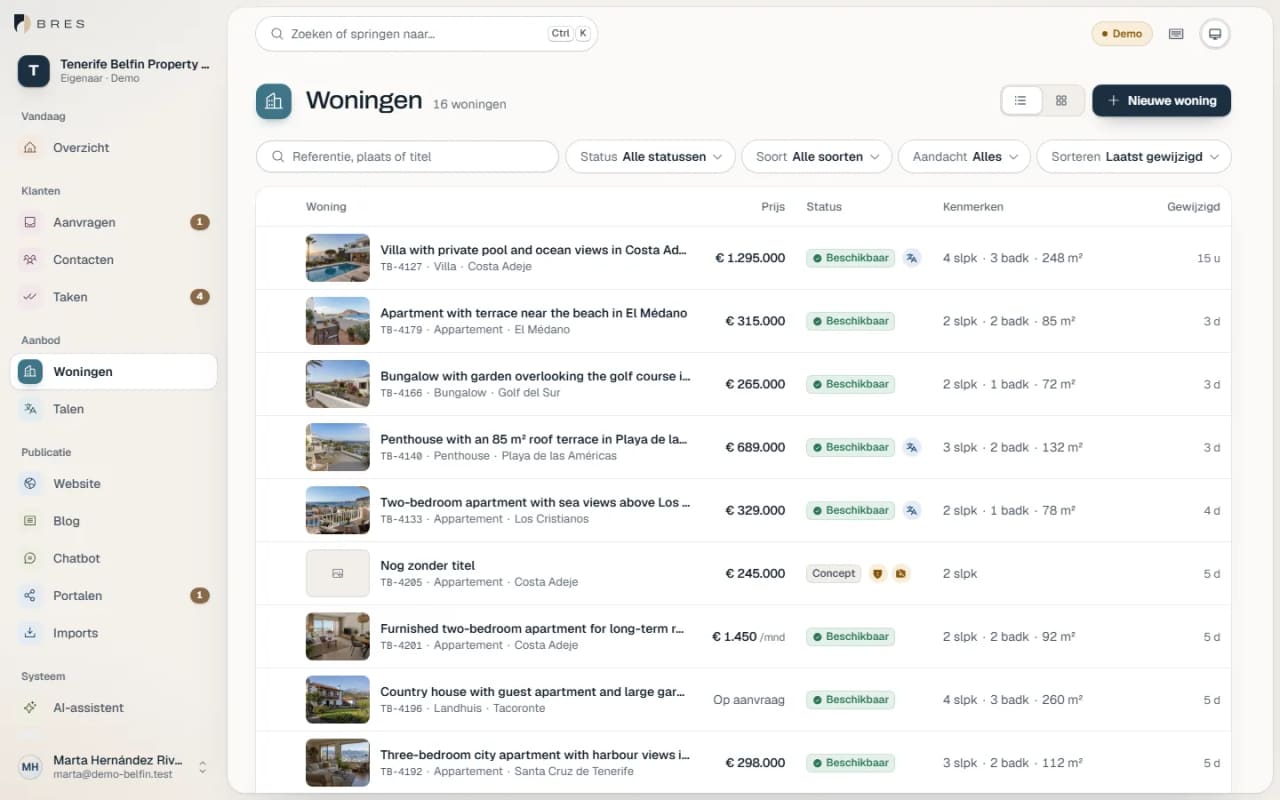1280x800 pixels.
Task: Select Woningen in the sidebar
Action: click(113, 372)
